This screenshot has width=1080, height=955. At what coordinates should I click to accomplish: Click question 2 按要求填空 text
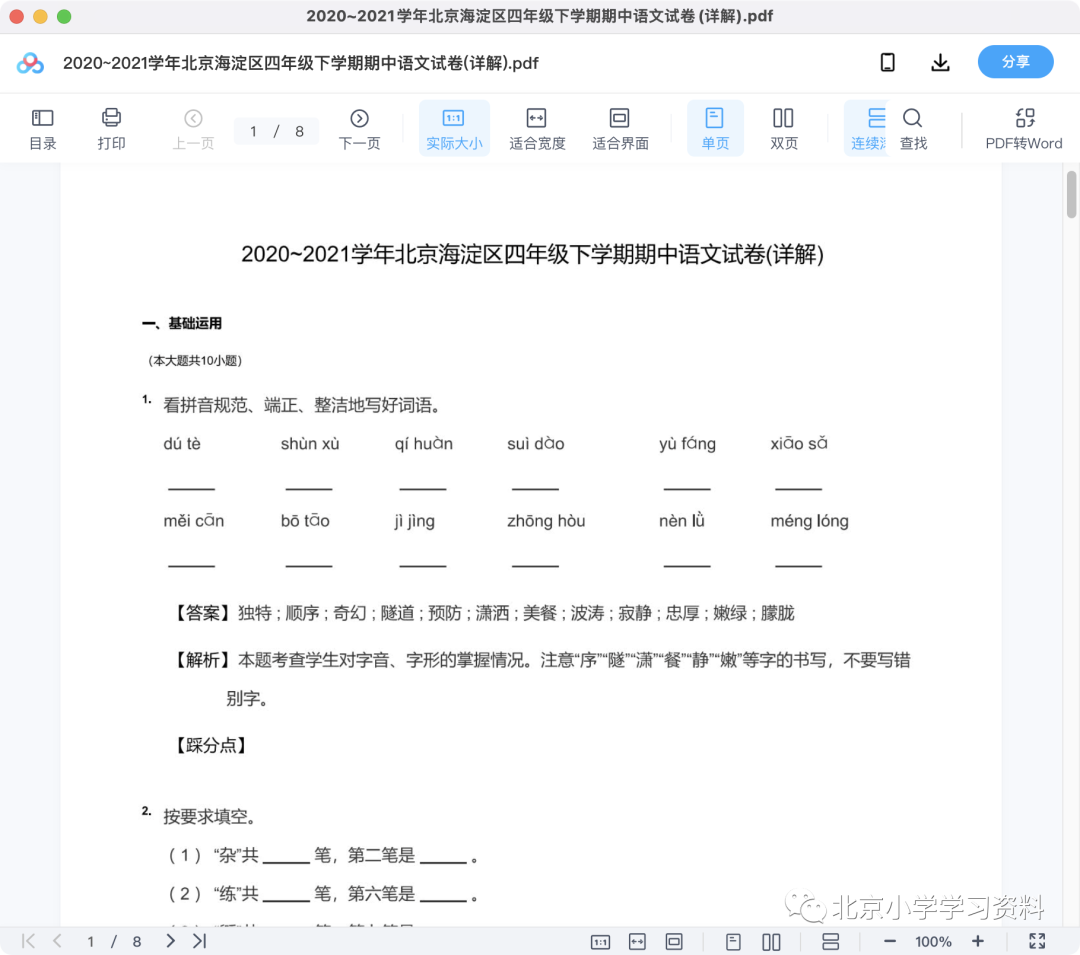tap(209, 817)
